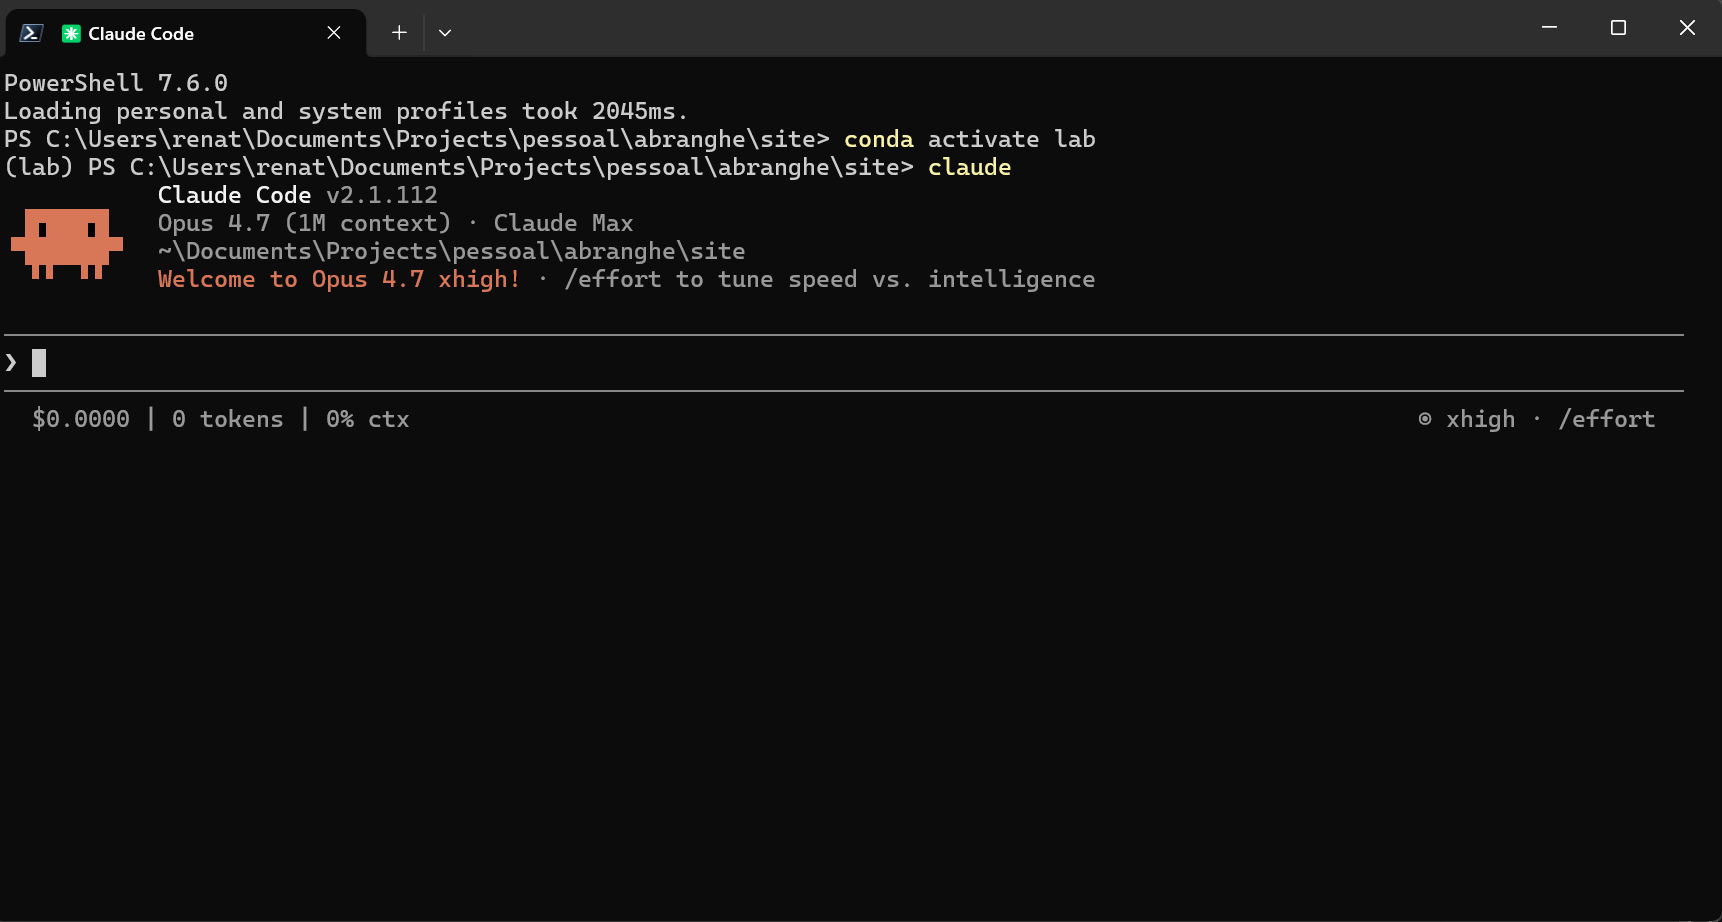Click the effort indicator icon near xhigh
The image size is (1722, 922).
(1424, 419)
